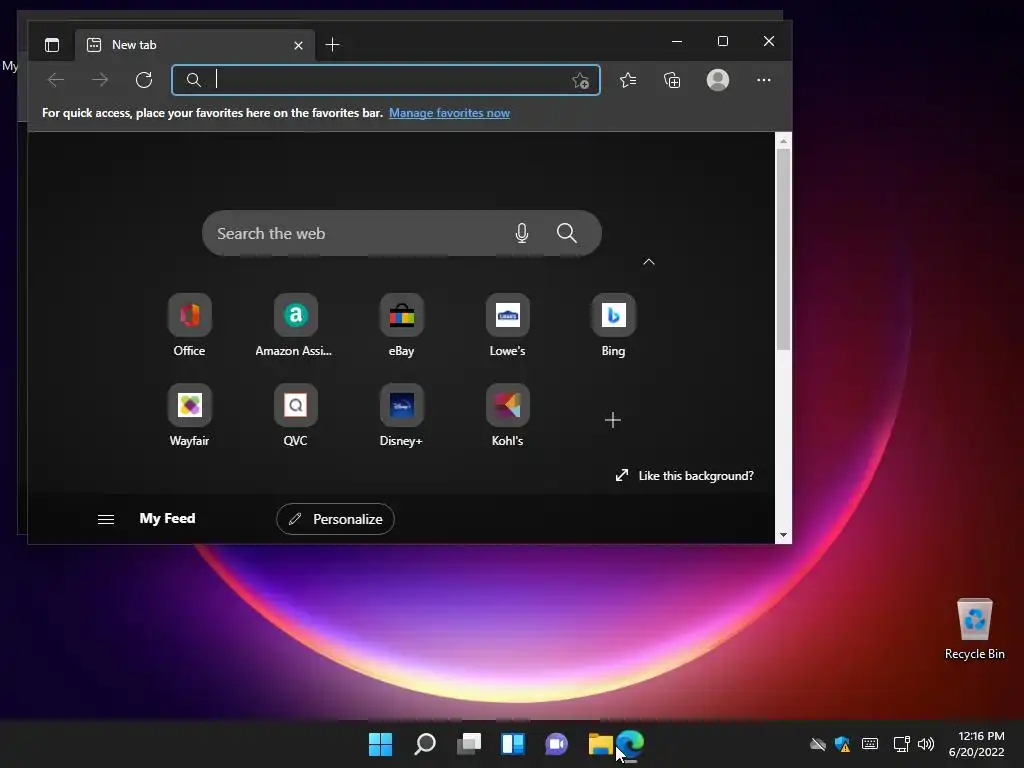
Task: Open the tab actions menu icon
Action: (x=52, y=45)
